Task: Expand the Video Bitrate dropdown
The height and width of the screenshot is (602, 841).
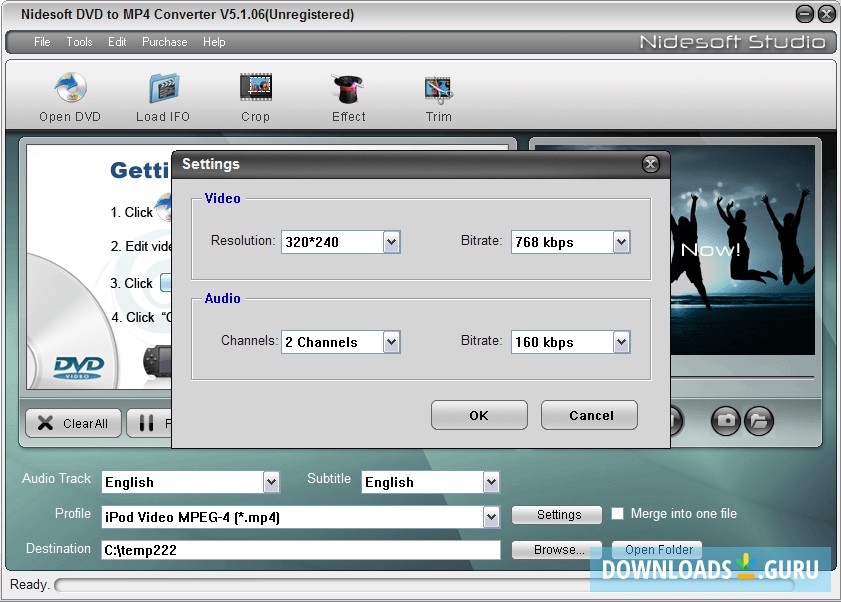Action: pos(621,242)
